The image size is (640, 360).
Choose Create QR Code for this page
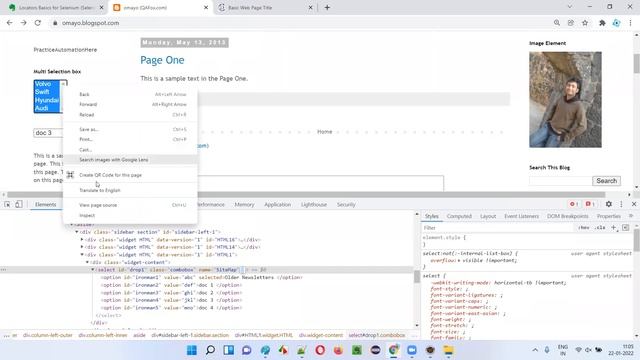[130, 175]
